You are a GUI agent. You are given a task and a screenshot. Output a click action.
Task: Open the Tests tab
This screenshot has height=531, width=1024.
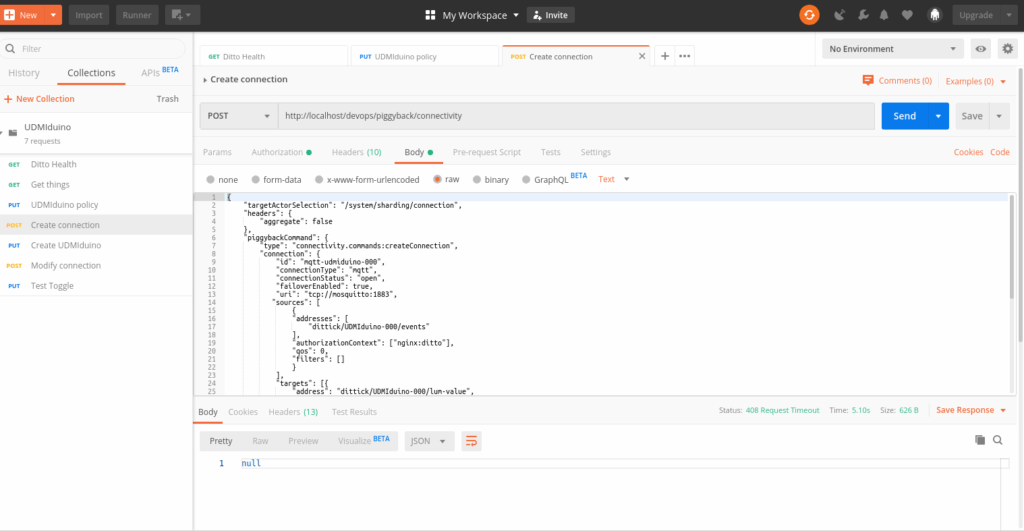click(x=551, y=152)
